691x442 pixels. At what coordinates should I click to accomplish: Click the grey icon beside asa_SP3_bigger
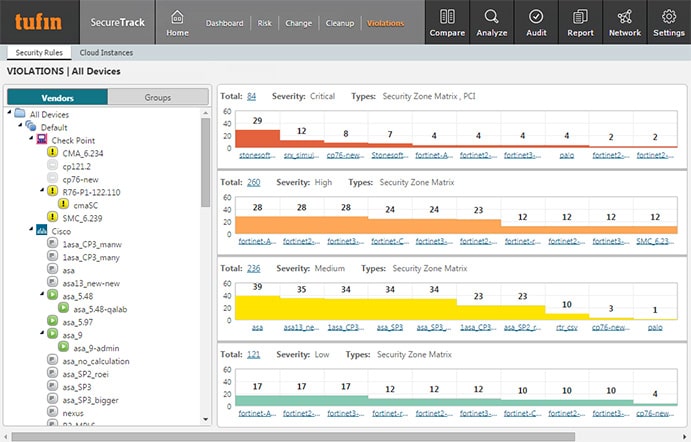point(52,399)
